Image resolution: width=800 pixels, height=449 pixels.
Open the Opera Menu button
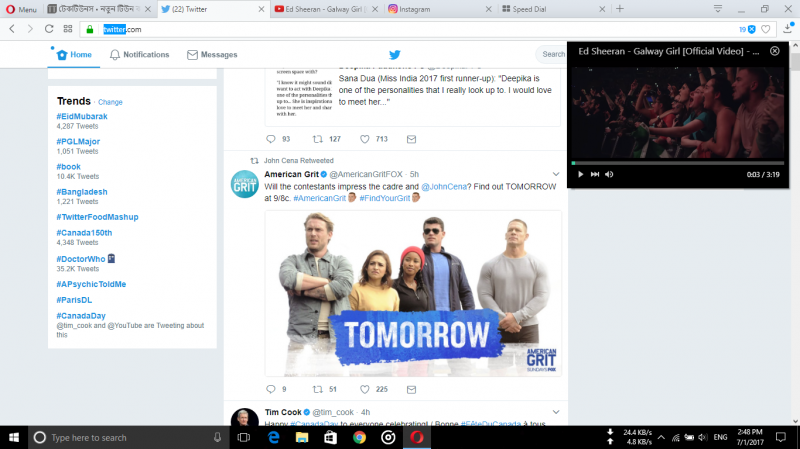pos(21,9)
